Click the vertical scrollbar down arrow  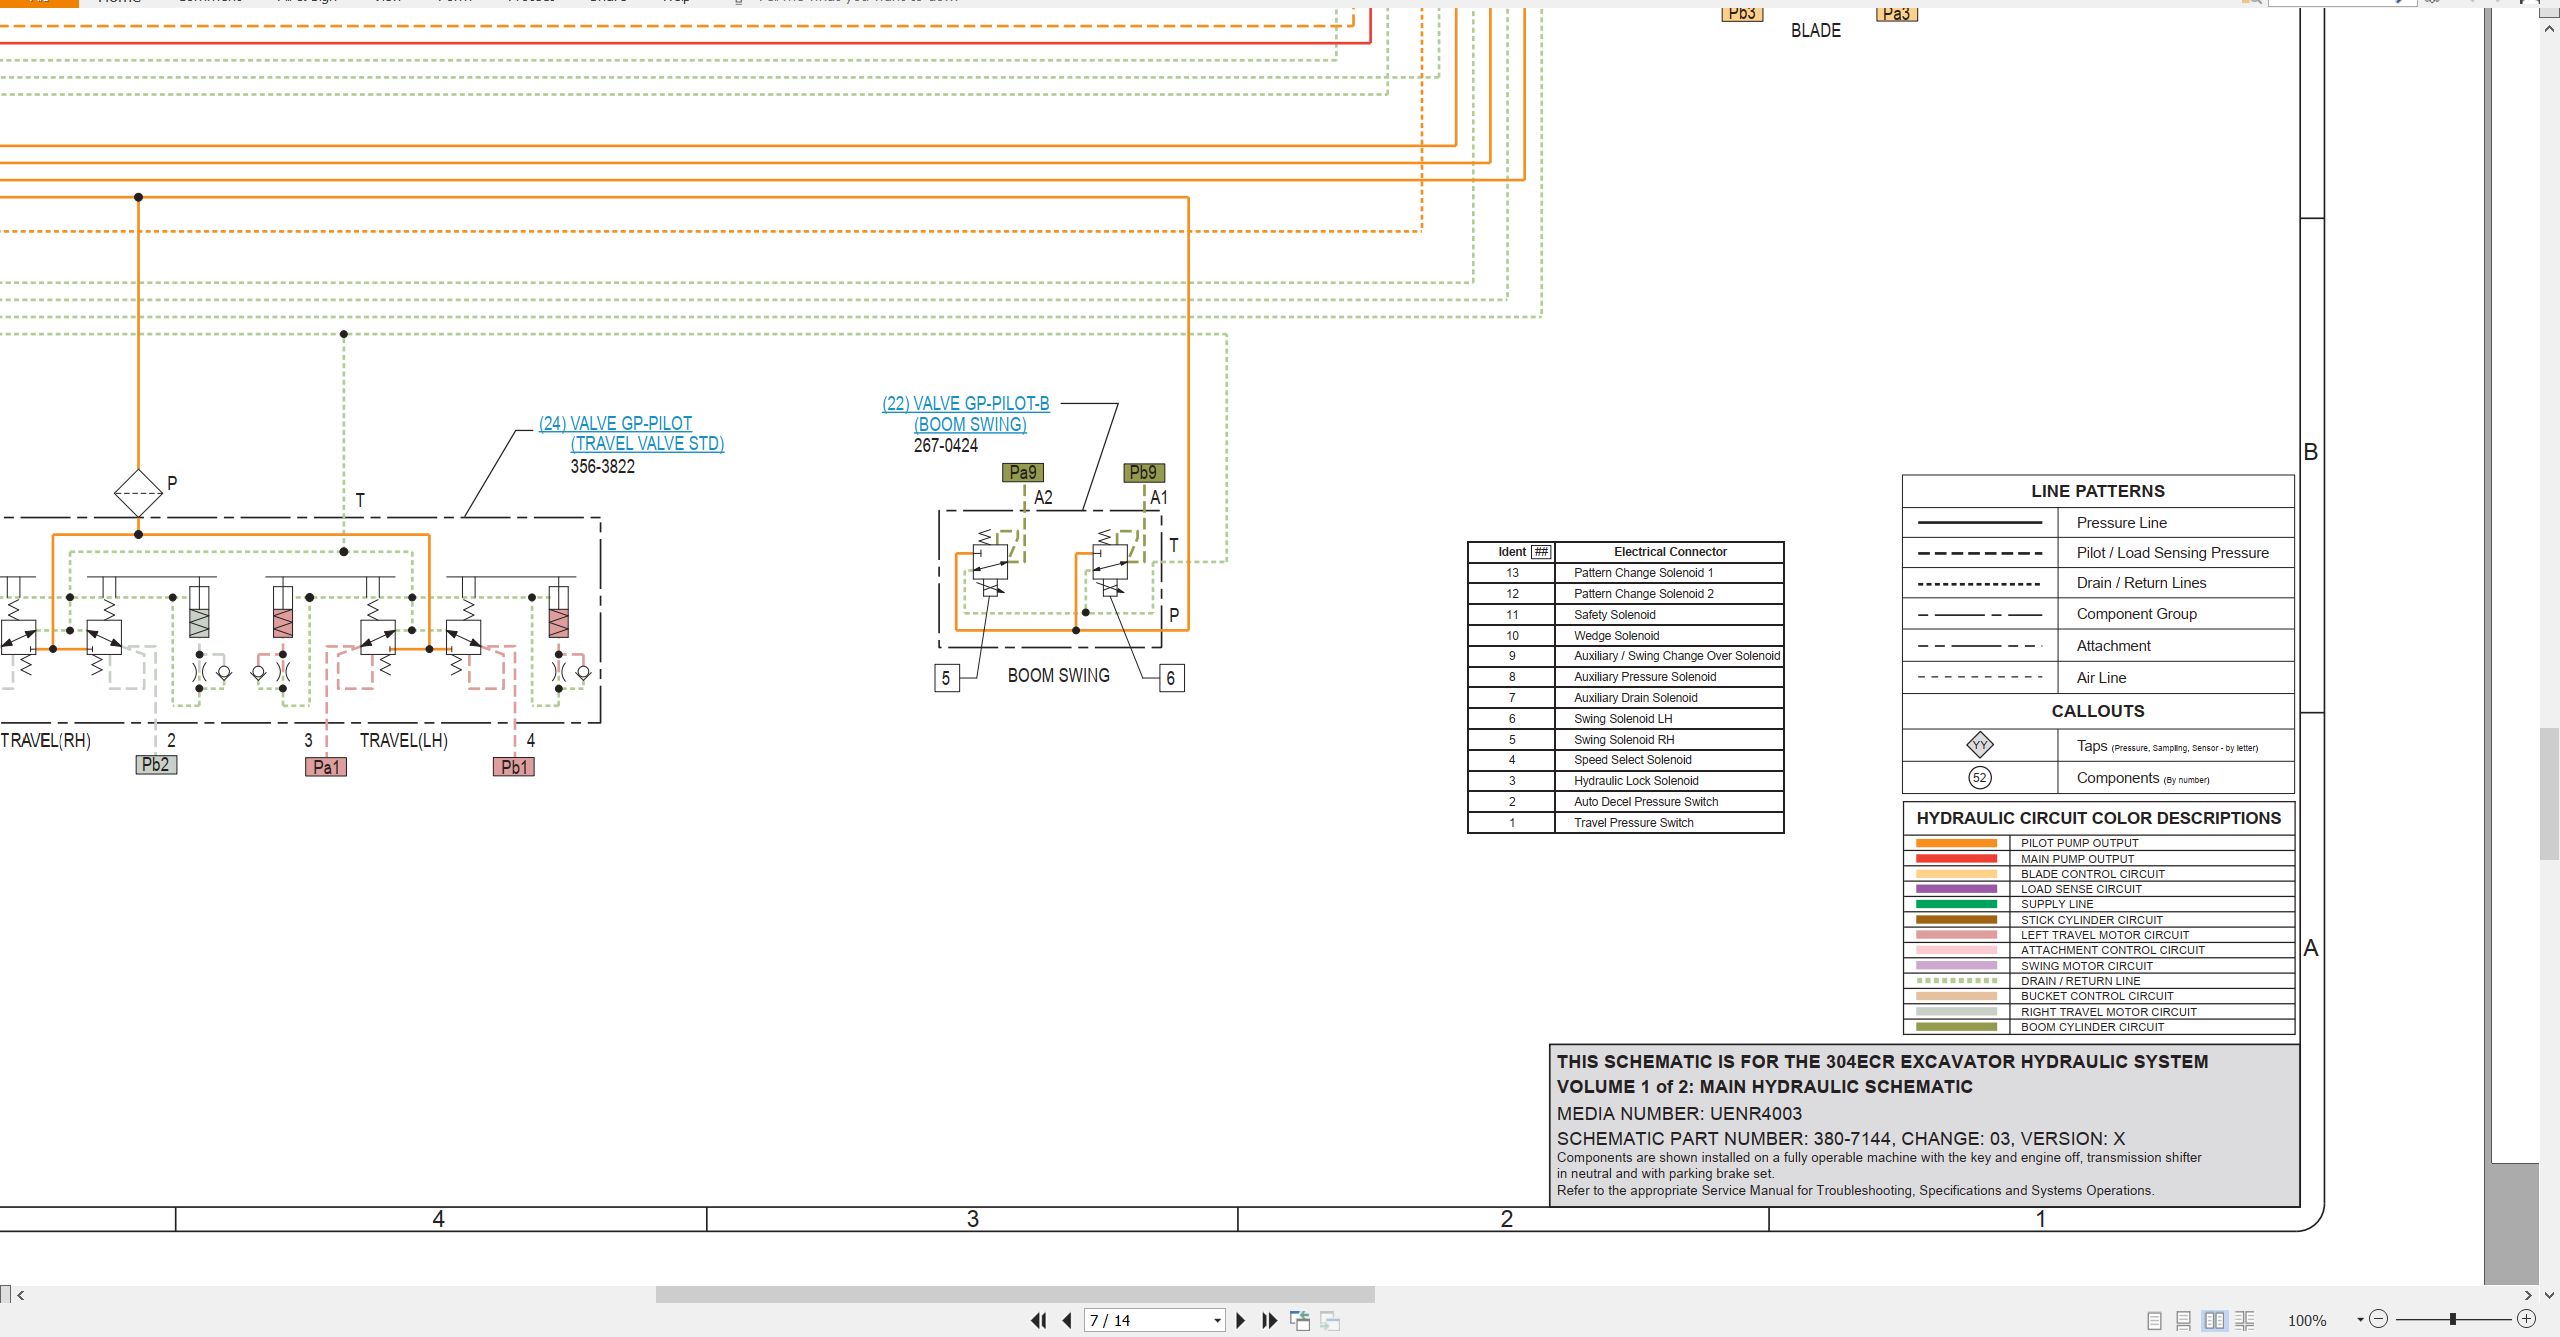coord(2549,1295)
